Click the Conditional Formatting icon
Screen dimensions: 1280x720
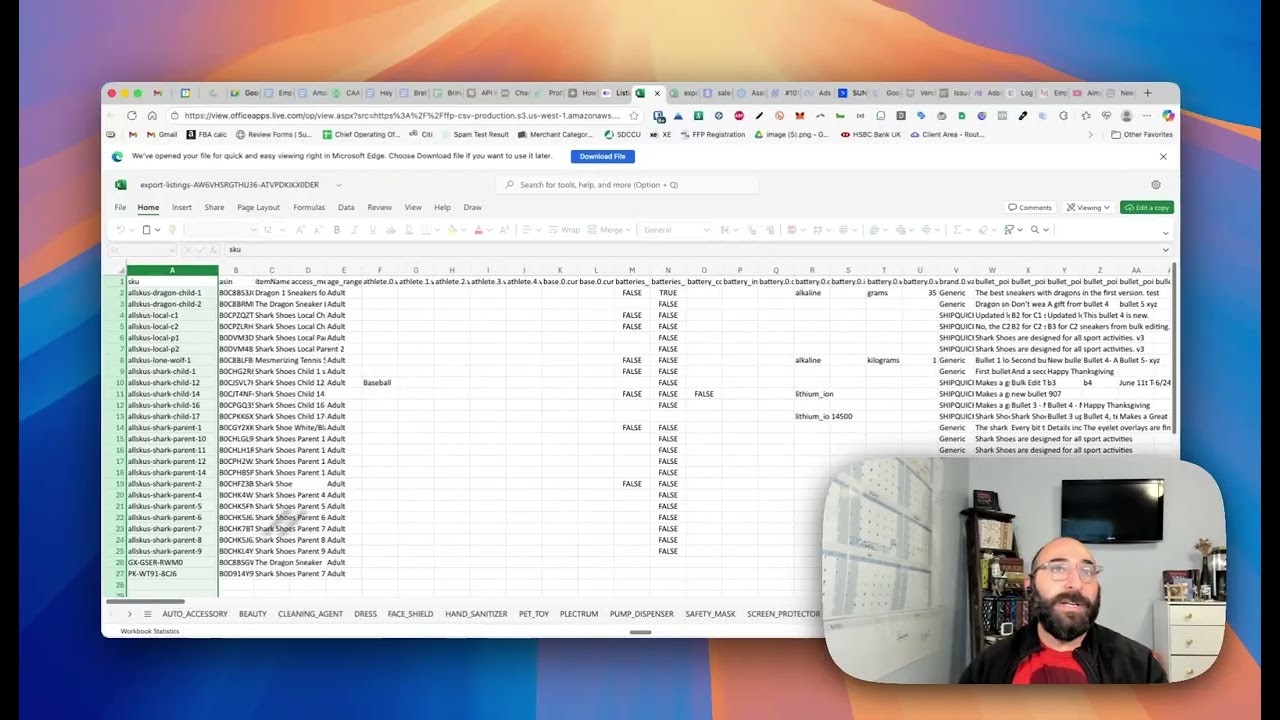point(792,230)
